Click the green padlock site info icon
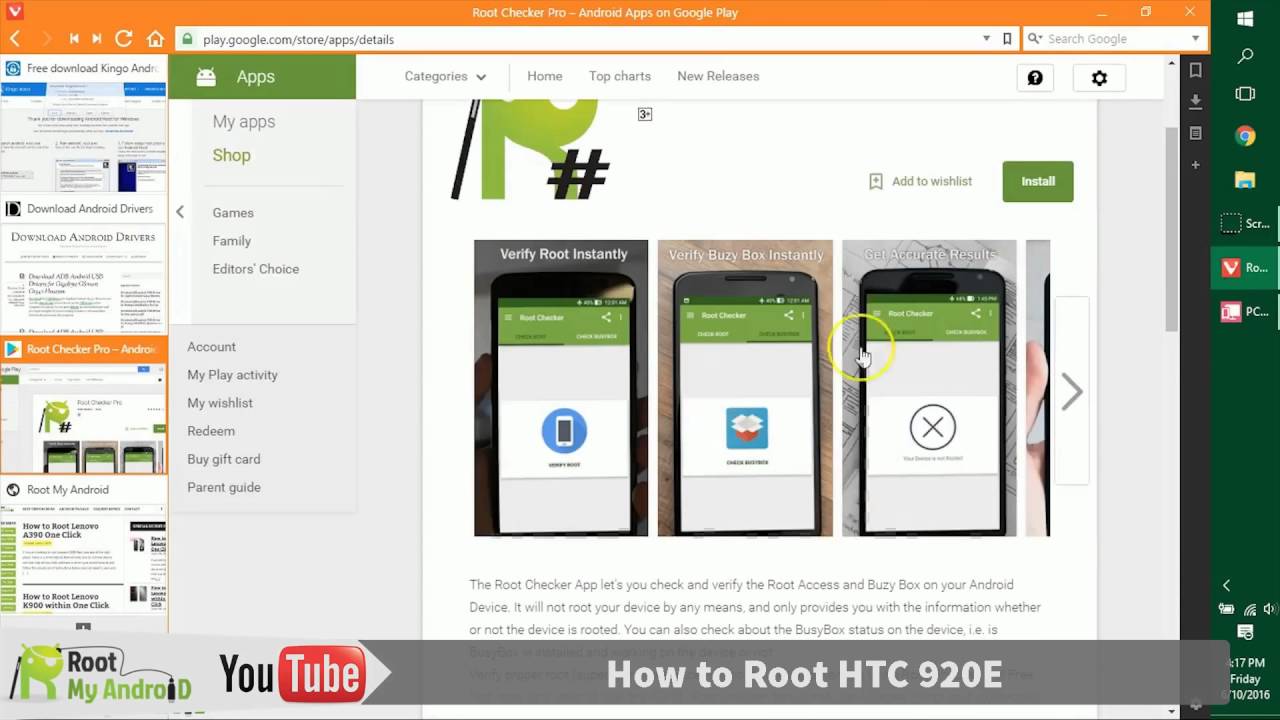The height and width of the screenshot is (720, 1280). [x=186, y=39]
